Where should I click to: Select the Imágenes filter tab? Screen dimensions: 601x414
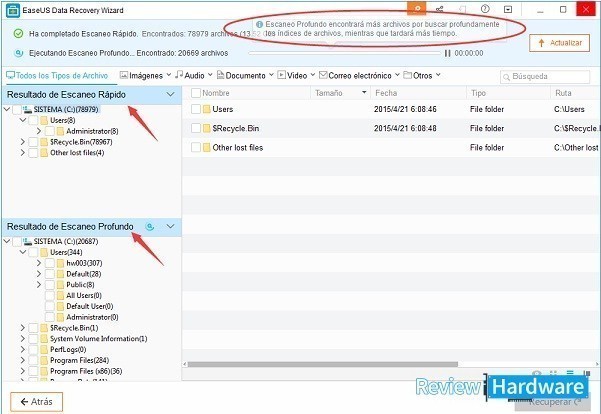[141, 76]
